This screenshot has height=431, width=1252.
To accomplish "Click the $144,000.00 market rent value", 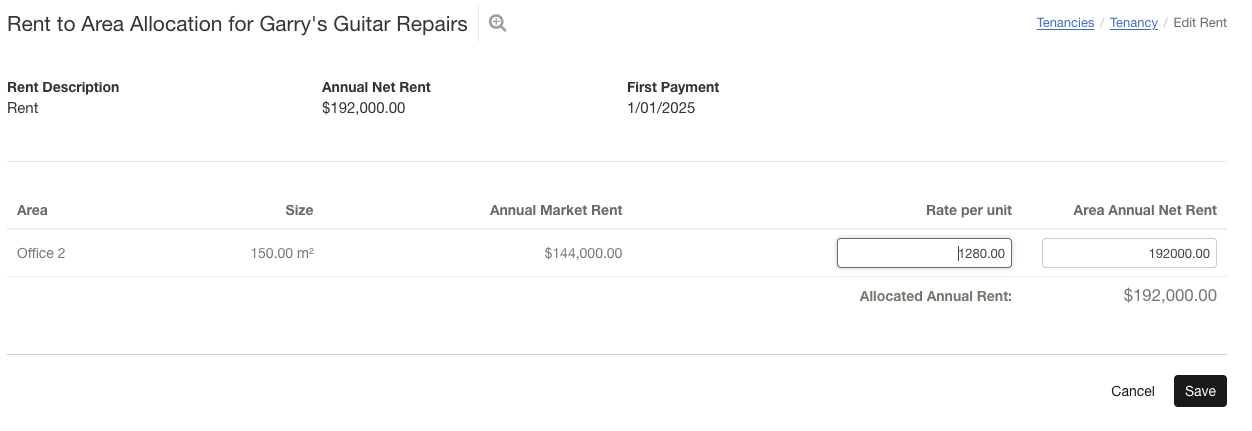I will (583, 254).
